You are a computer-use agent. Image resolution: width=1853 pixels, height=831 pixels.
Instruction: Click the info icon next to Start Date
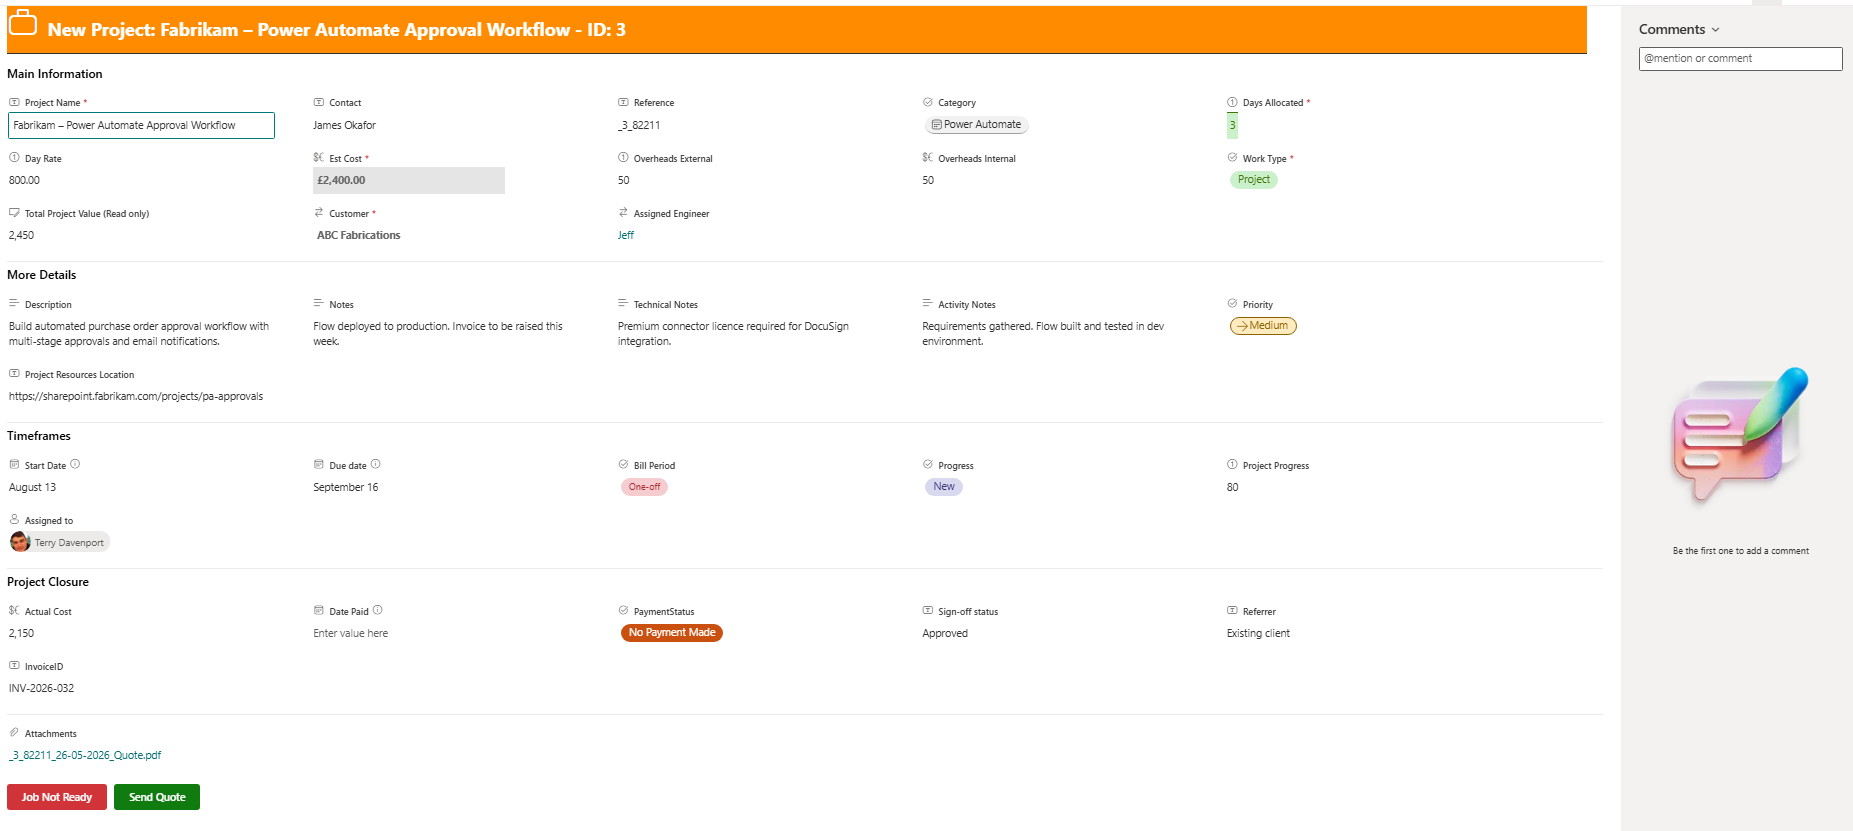75,464
